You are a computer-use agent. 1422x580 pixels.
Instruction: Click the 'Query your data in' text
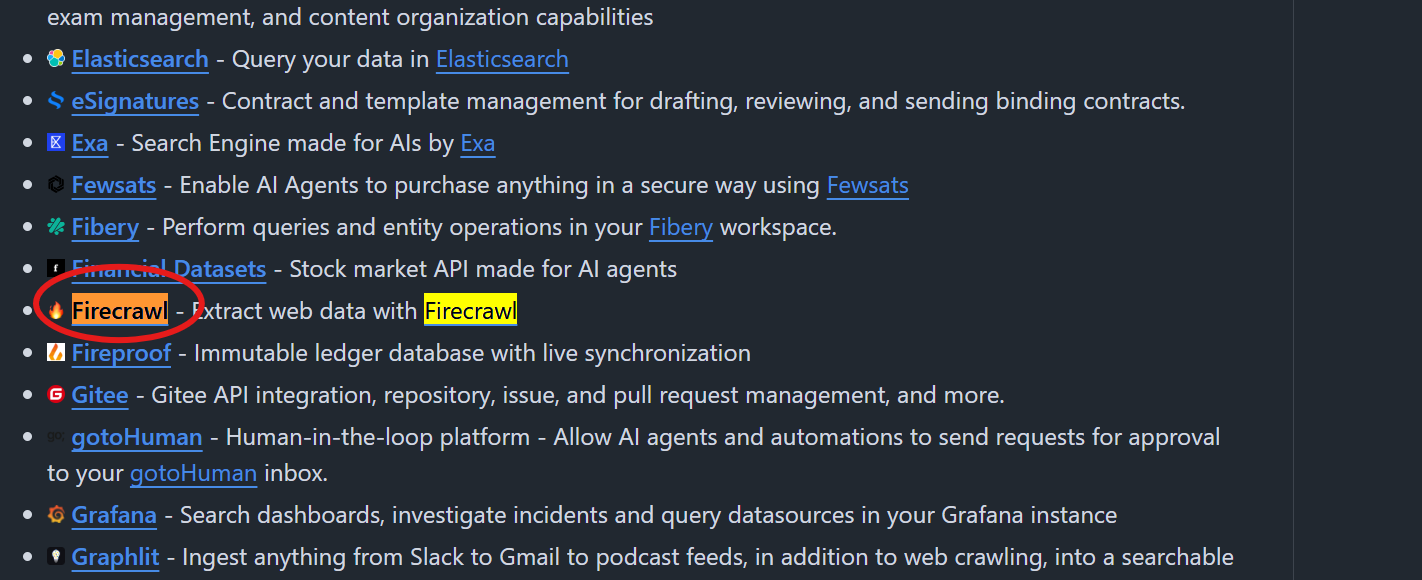click(331, 59)
